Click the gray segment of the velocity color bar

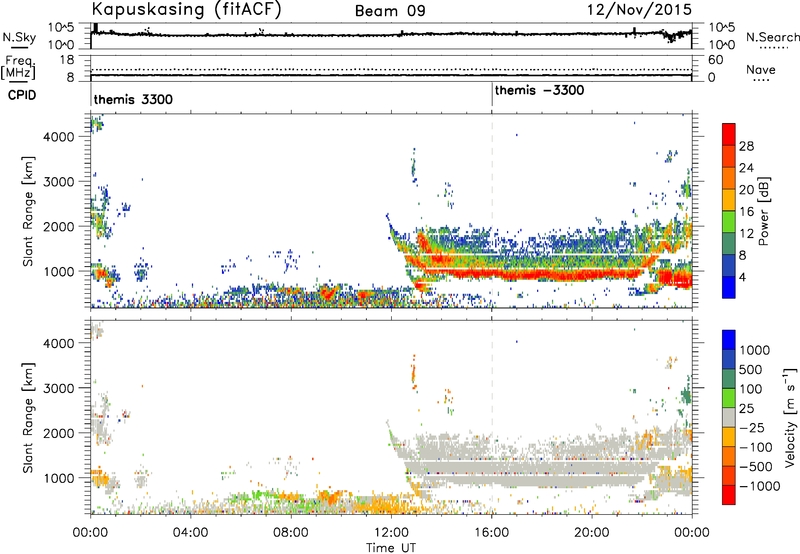[x=729, y=418]
